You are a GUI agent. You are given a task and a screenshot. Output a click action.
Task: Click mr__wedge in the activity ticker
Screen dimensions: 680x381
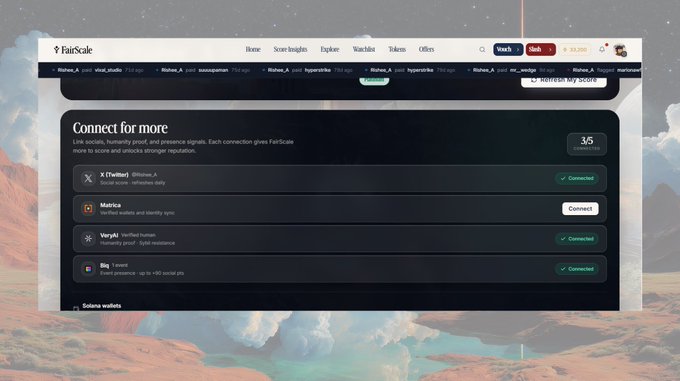pyautogui.click(x=523, y=70)
